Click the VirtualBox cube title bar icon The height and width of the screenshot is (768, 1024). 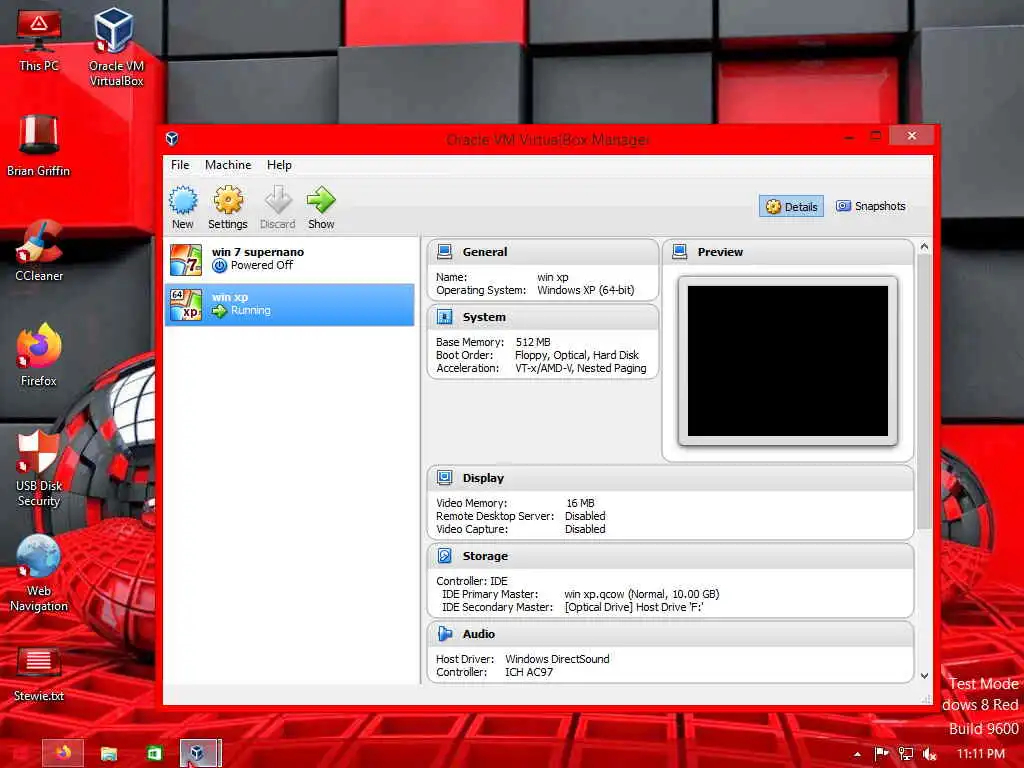click(172, 138)
